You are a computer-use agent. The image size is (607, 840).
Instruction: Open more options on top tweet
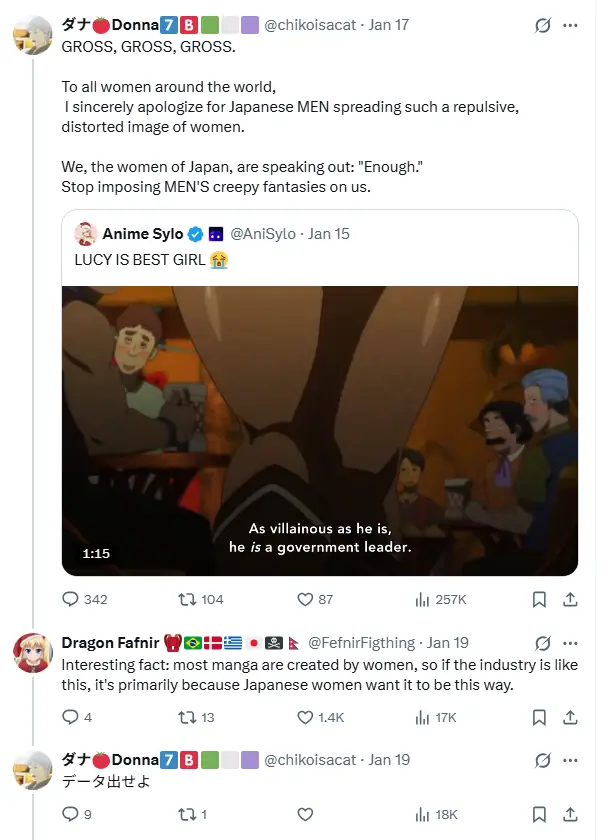(570, 25)
